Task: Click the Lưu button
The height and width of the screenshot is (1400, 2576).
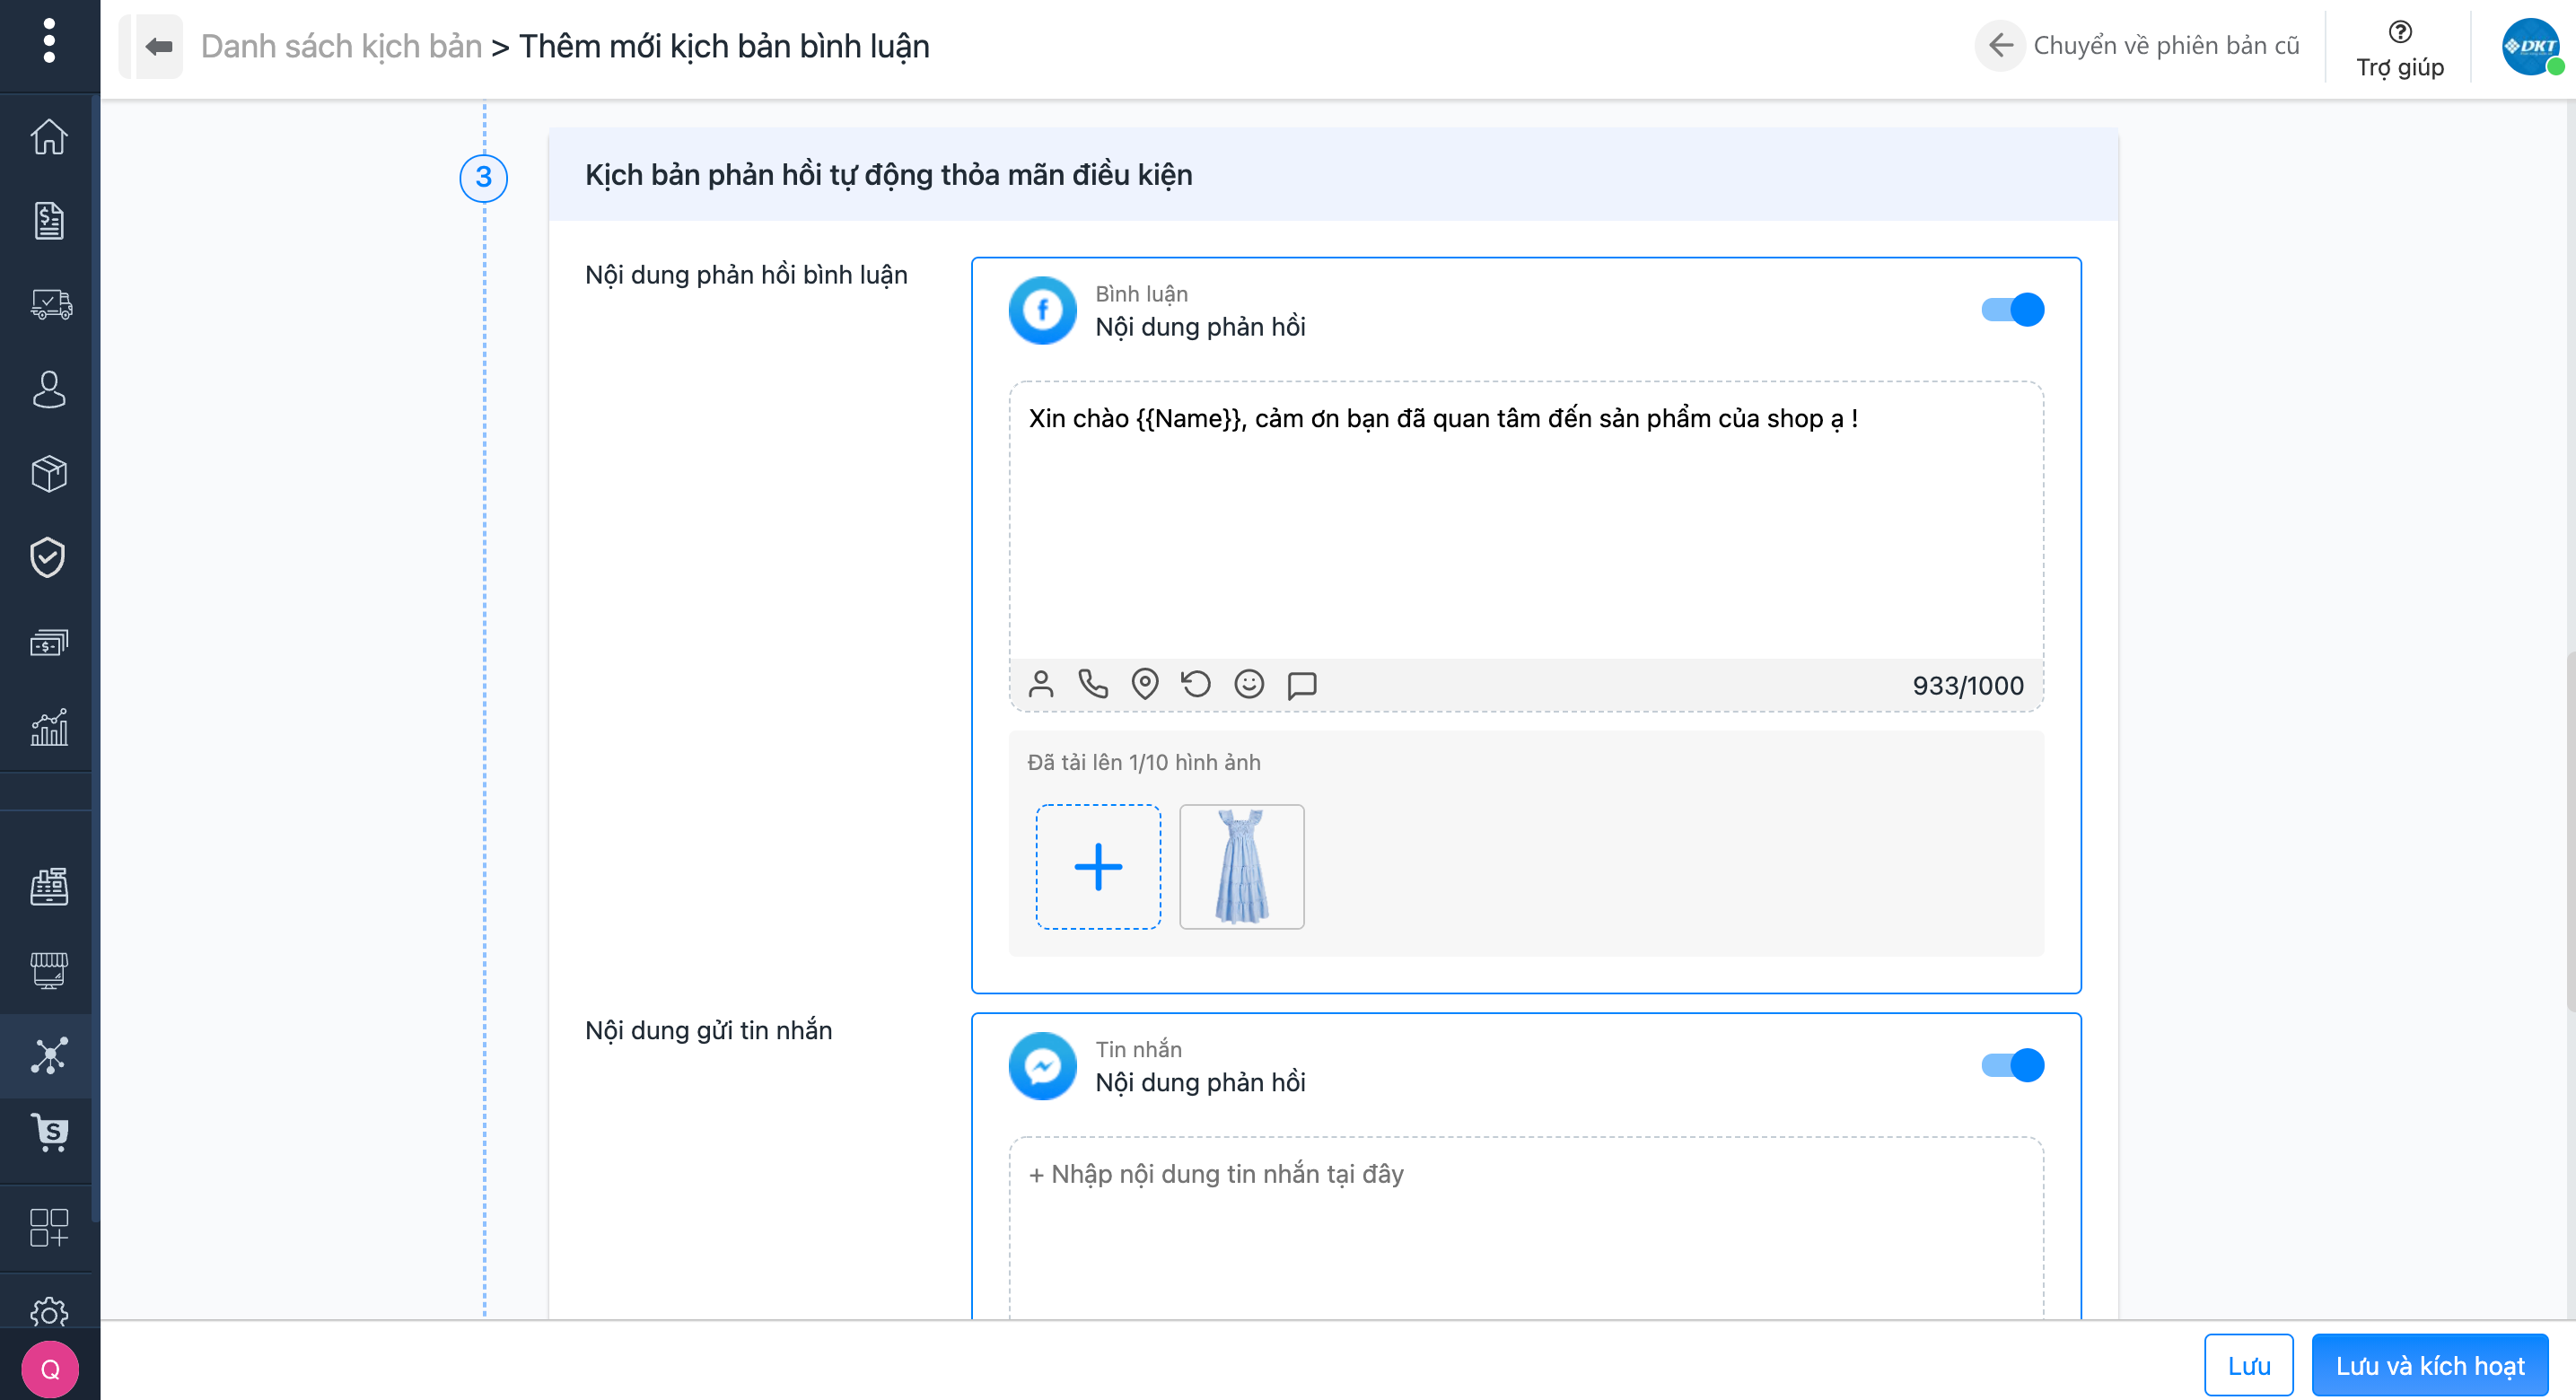Action: tap(2248, 1365)
